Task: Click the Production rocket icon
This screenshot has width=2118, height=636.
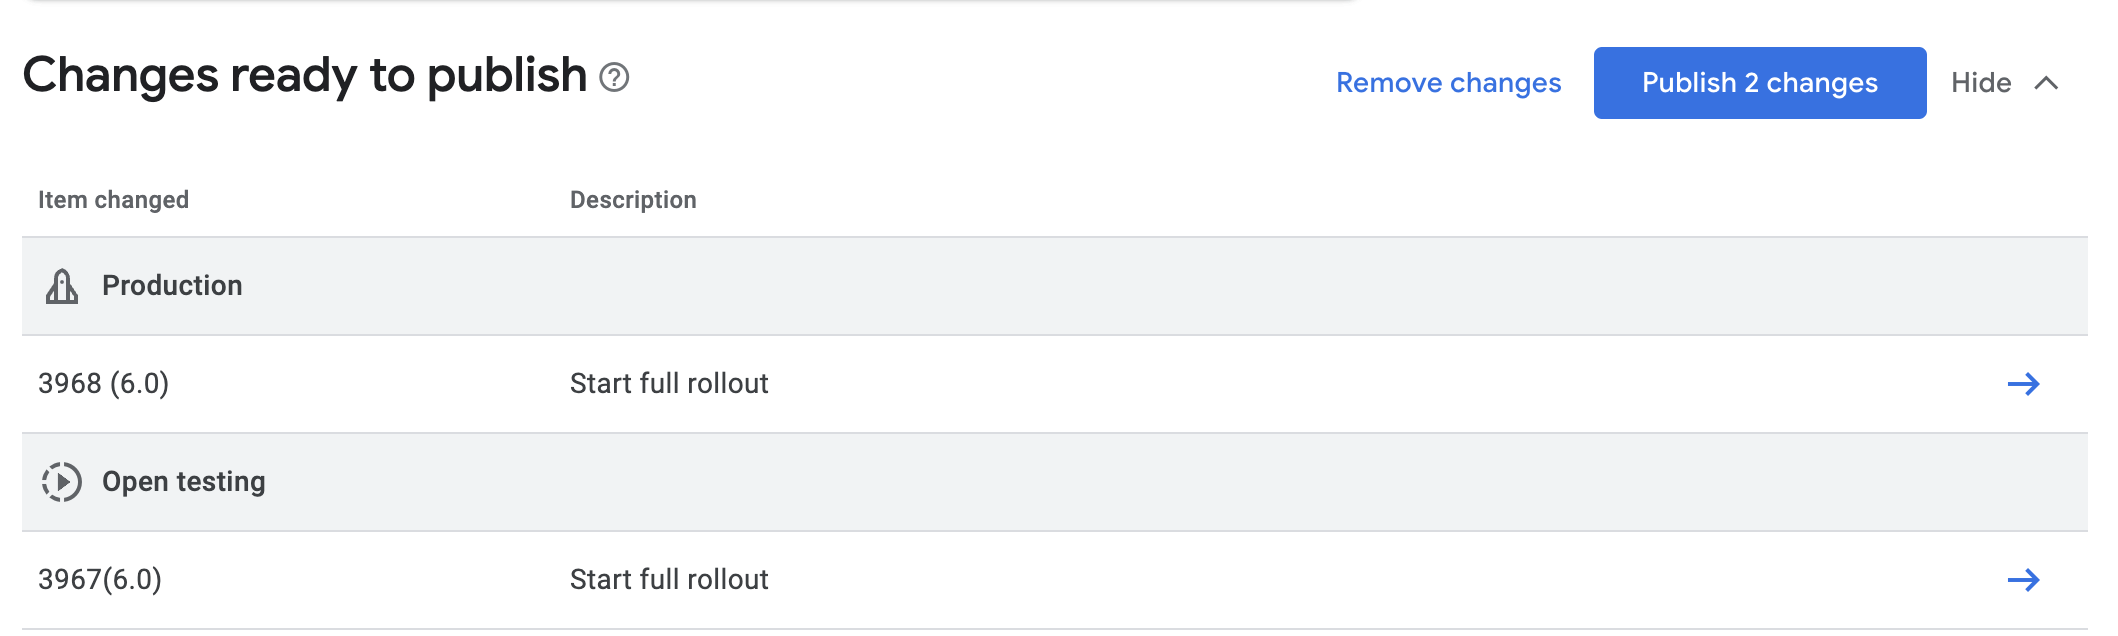Action: click(62, 286)
